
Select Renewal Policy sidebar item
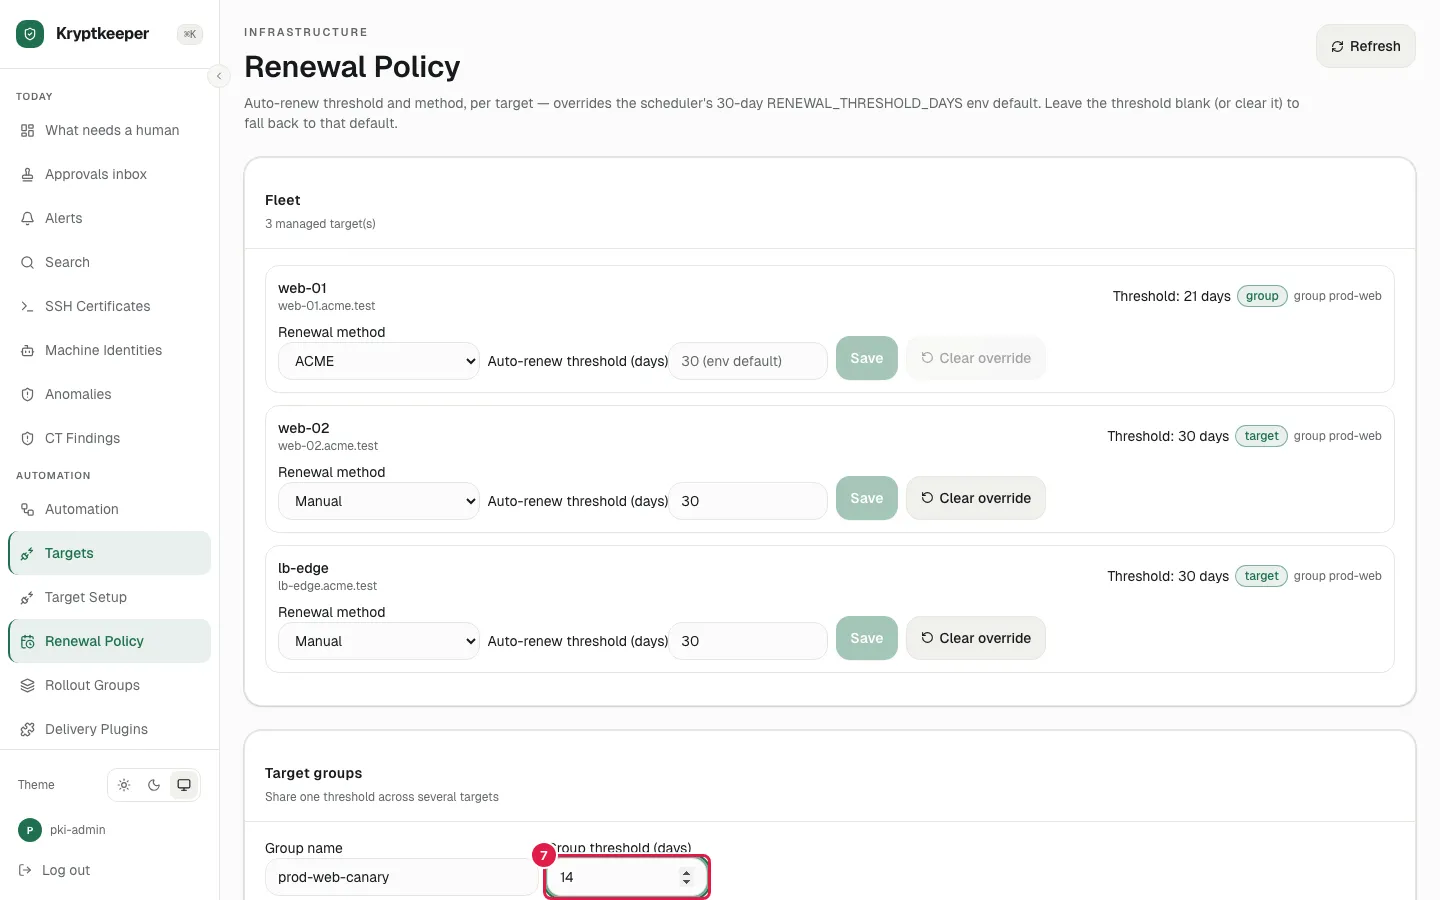click(110, 641)
